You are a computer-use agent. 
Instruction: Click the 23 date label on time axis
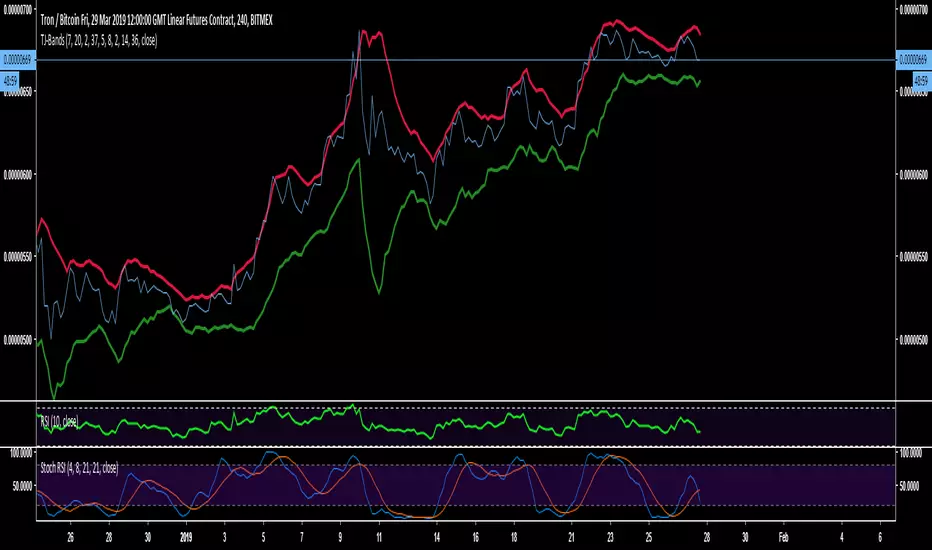[x=610, y=537]
